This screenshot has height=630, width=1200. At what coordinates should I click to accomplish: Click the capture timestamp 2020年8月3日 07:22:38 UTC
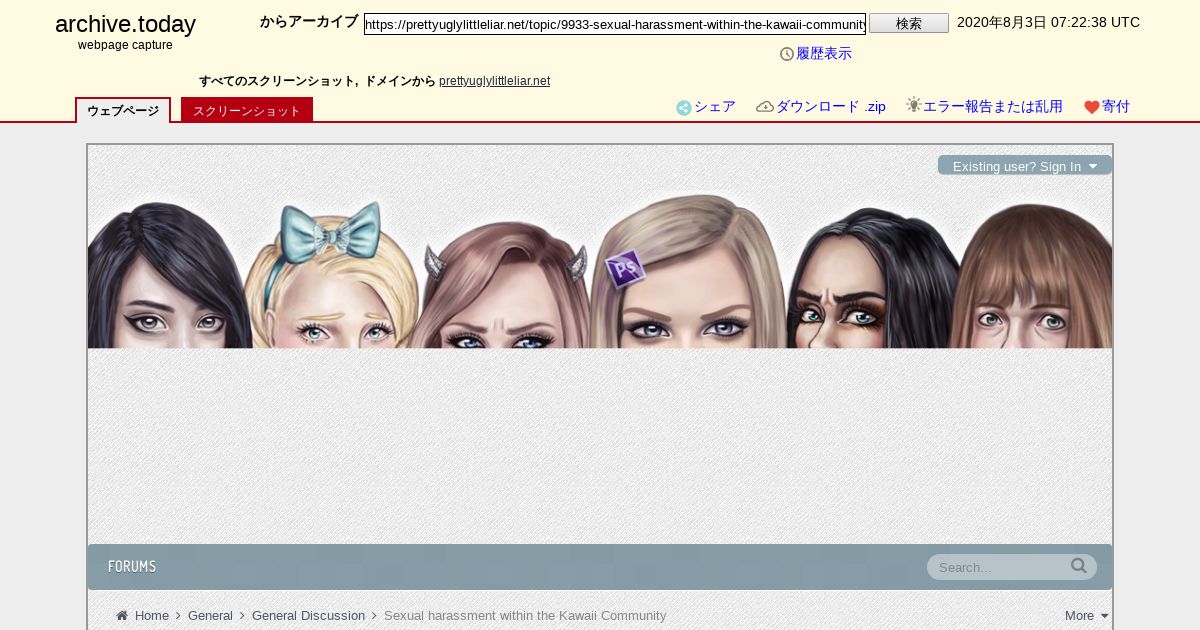[1048, 22]
